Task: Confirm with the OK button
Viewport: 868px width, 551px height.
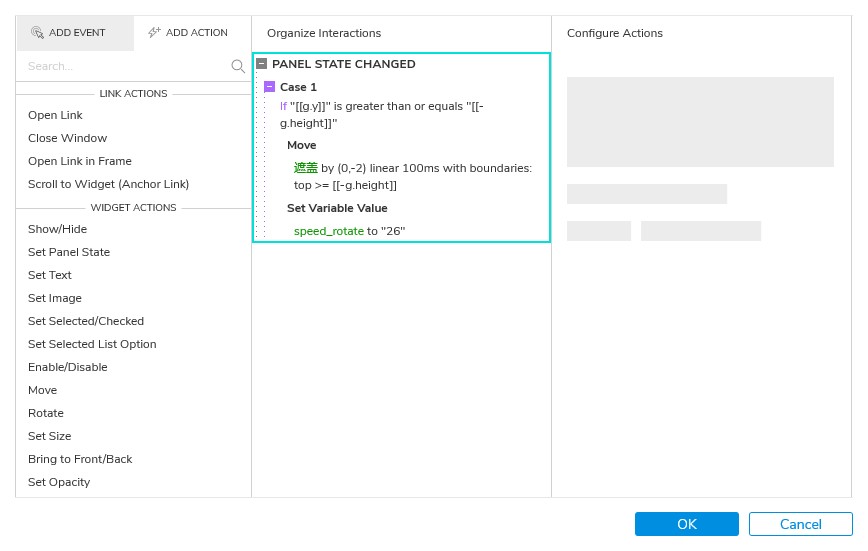Action: click(686, 524)
